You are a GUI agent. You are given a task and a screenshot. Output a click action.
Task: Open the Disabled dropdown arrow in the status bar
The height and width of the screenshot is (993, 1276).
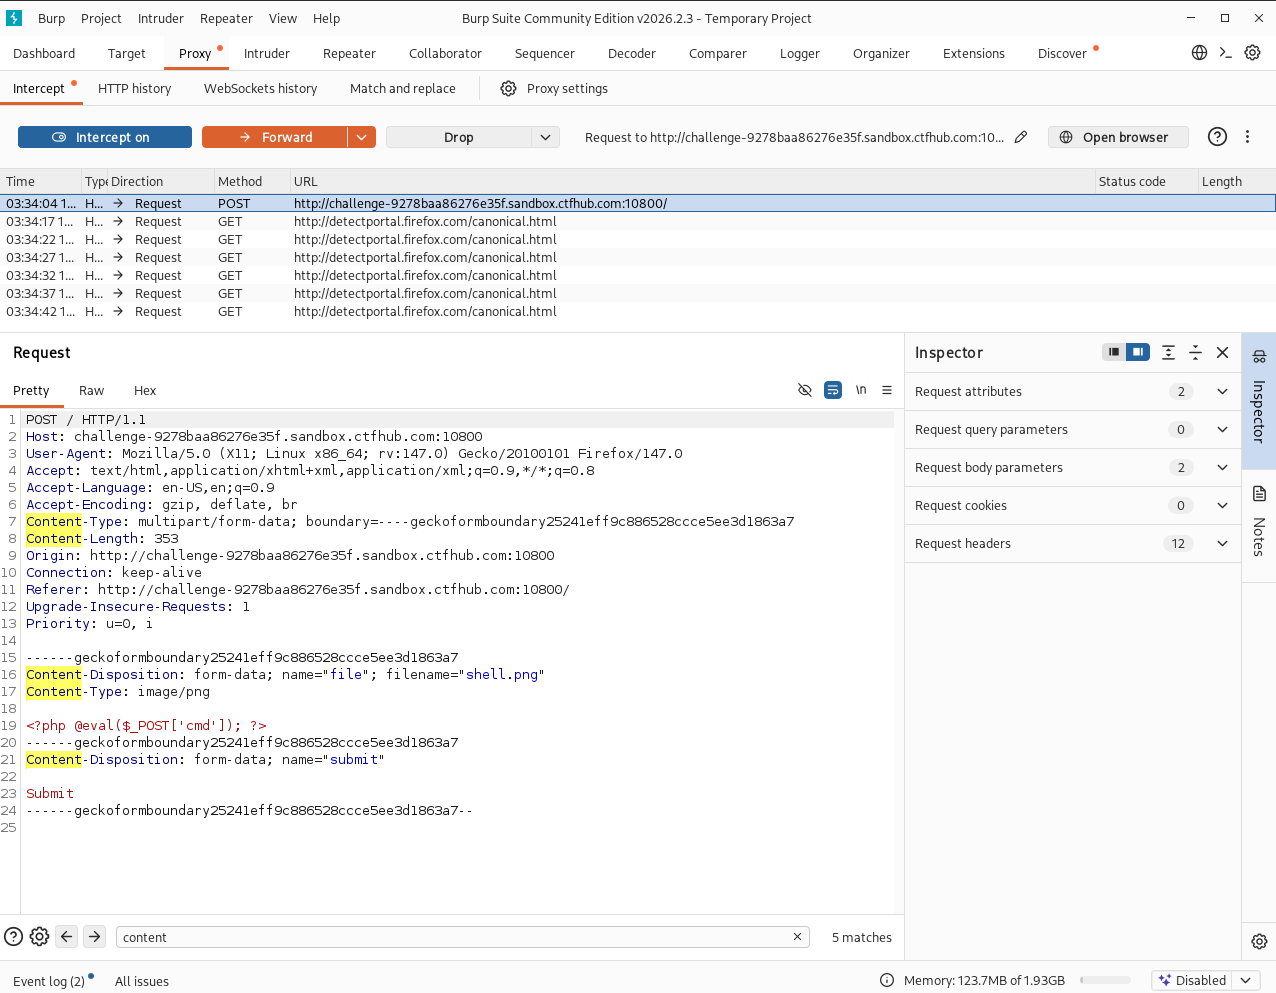(1245, 980)
